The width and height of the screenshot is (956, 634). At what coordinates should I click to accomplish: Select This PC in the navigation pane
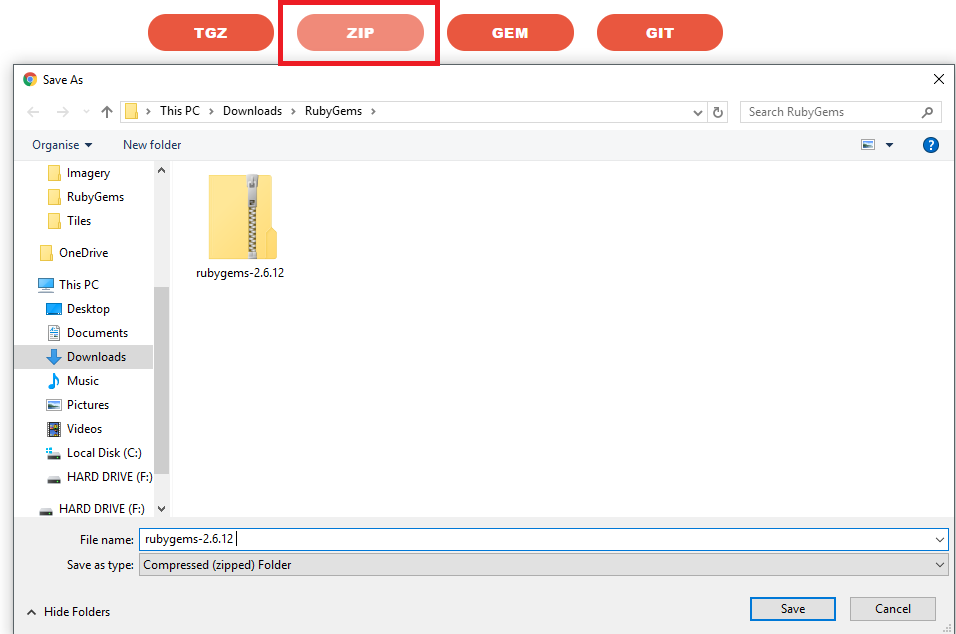pyautogui.click(x=79, y=285)
